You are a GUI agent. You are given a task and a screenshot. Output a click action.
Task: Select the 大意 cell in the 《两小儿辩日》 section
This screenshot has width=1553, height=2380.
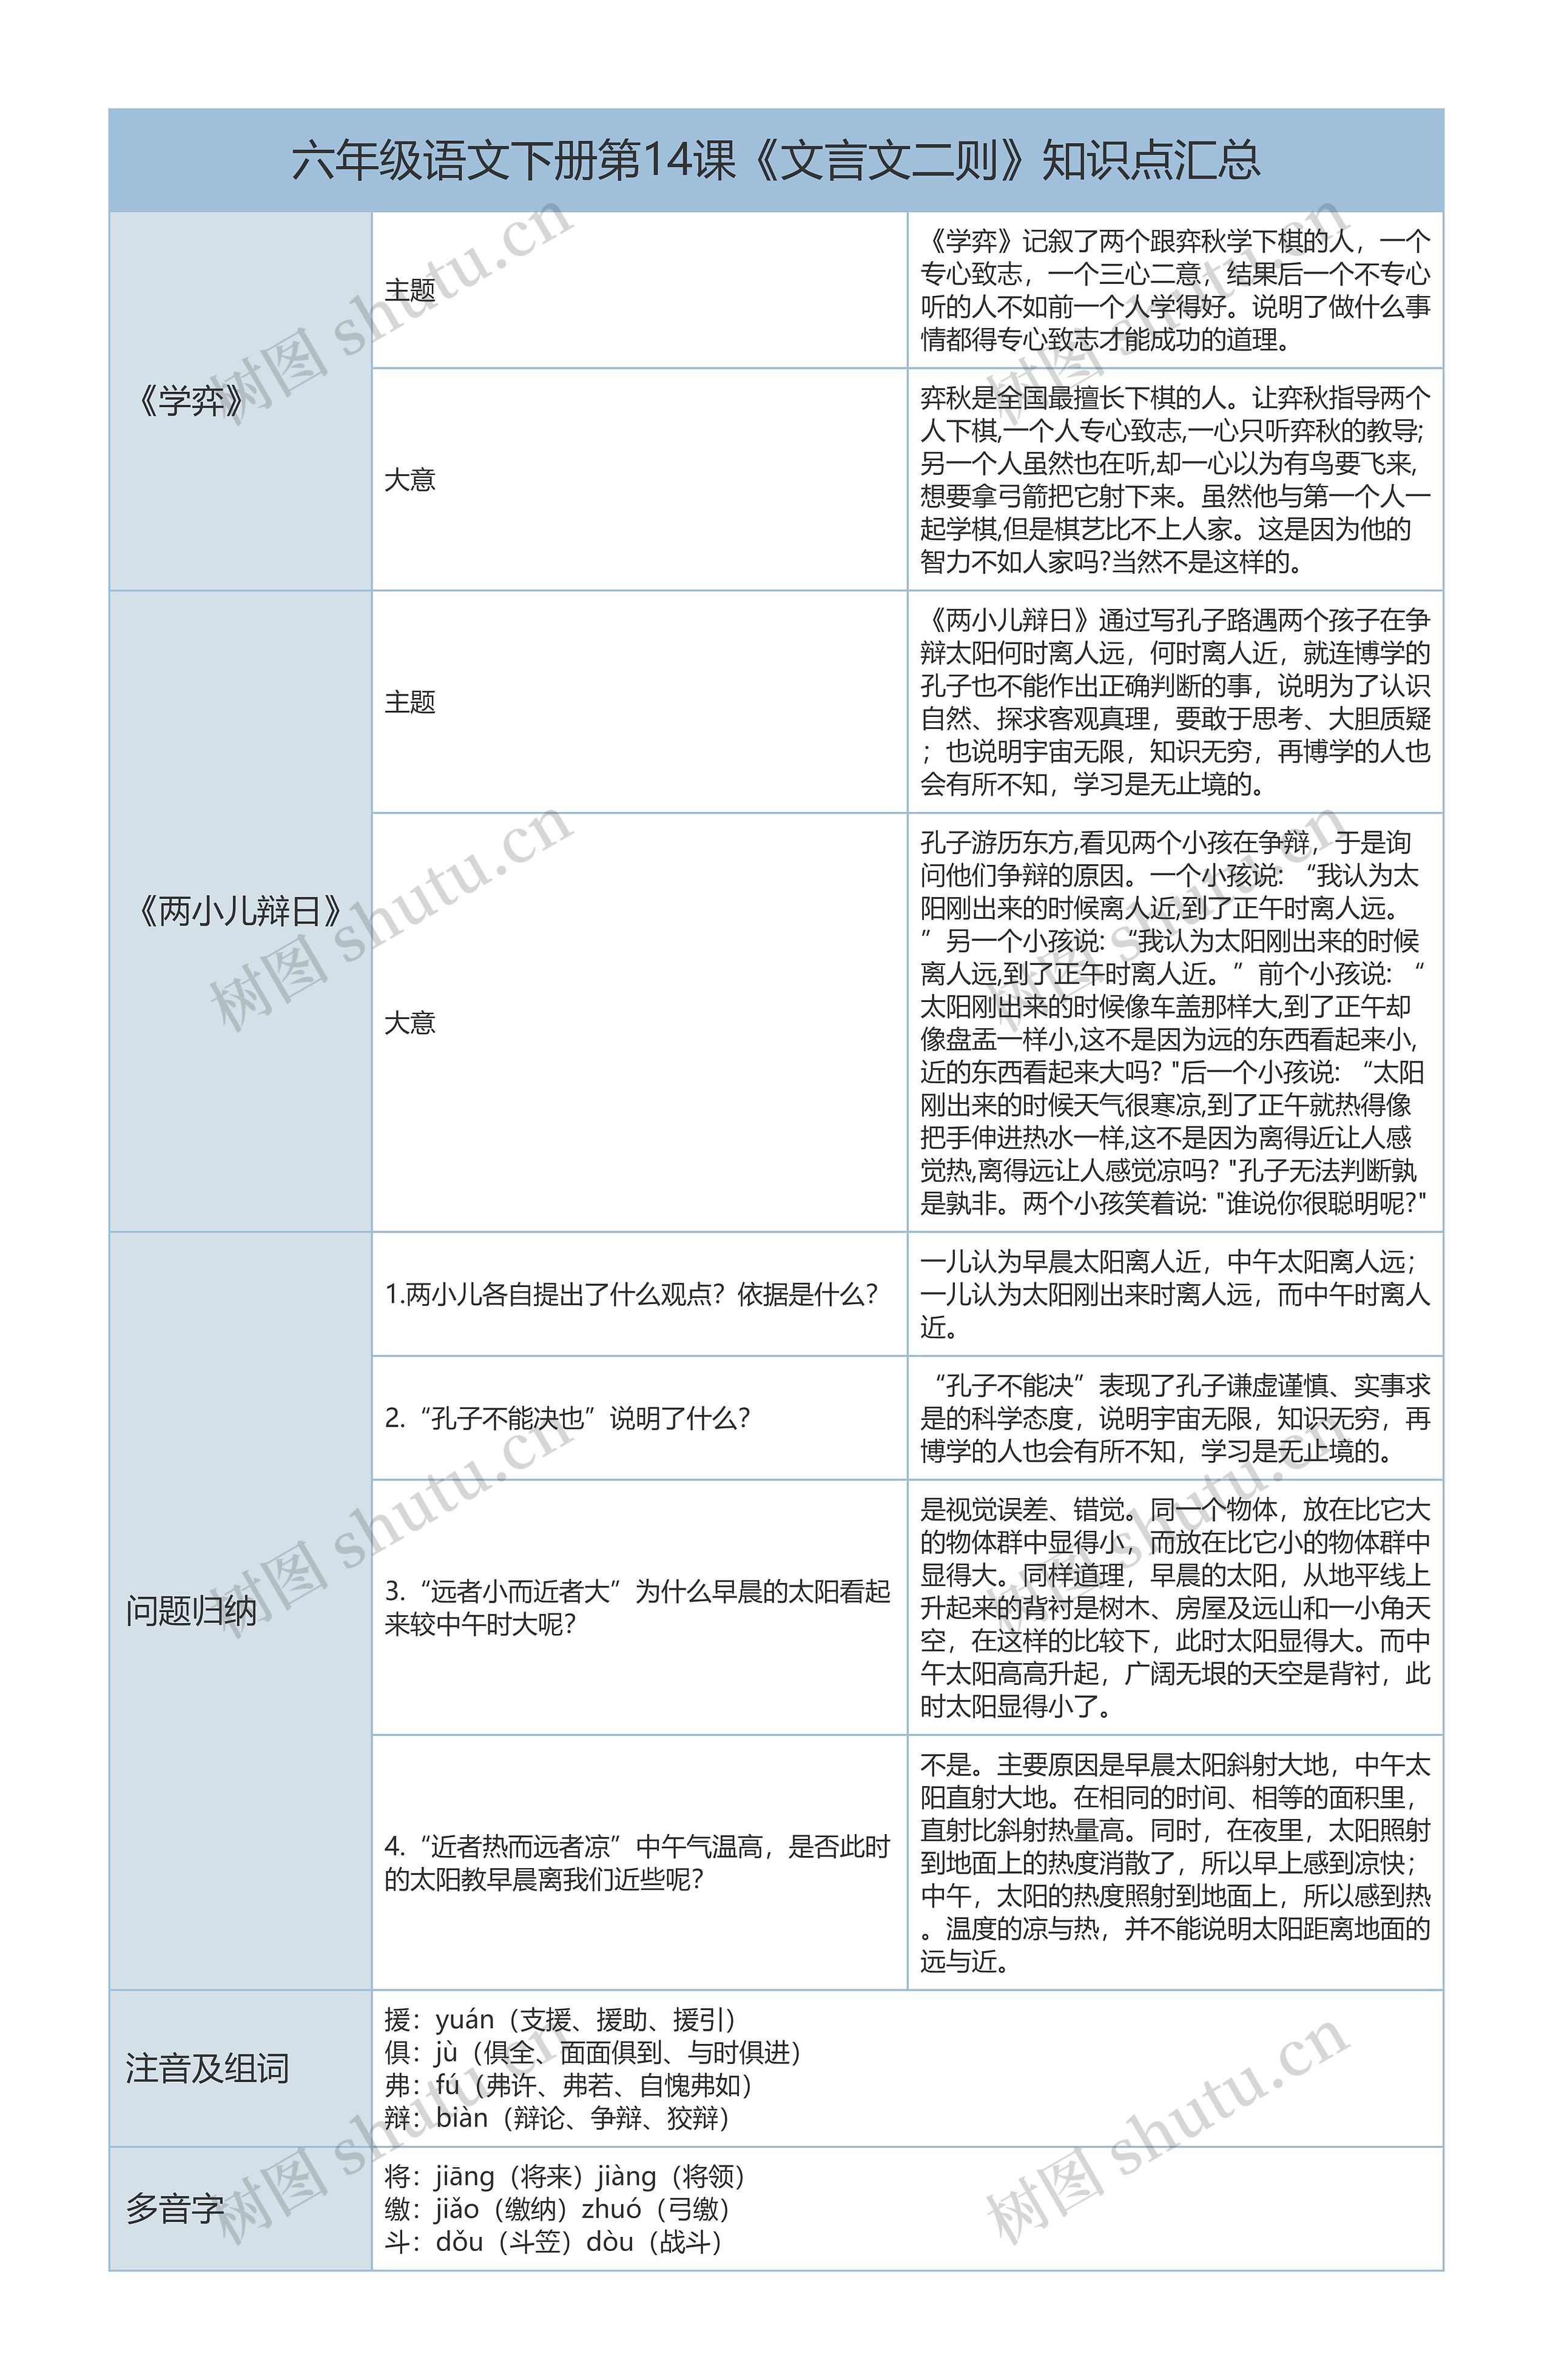tap(640, 1023)
